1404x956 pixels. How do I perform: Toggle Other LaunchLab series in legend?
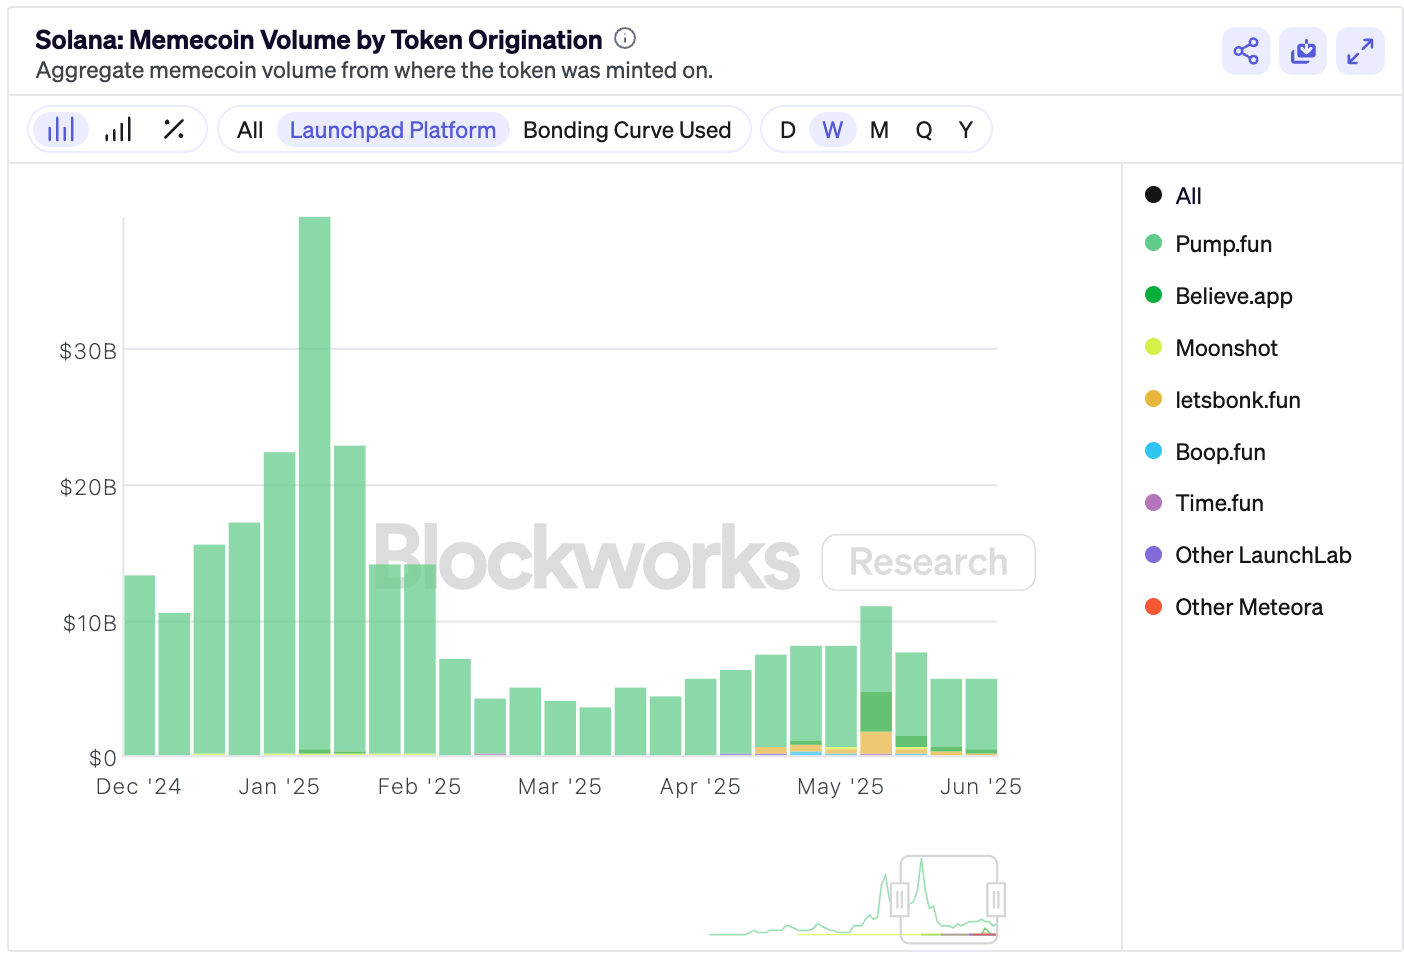click(1248, 555)
